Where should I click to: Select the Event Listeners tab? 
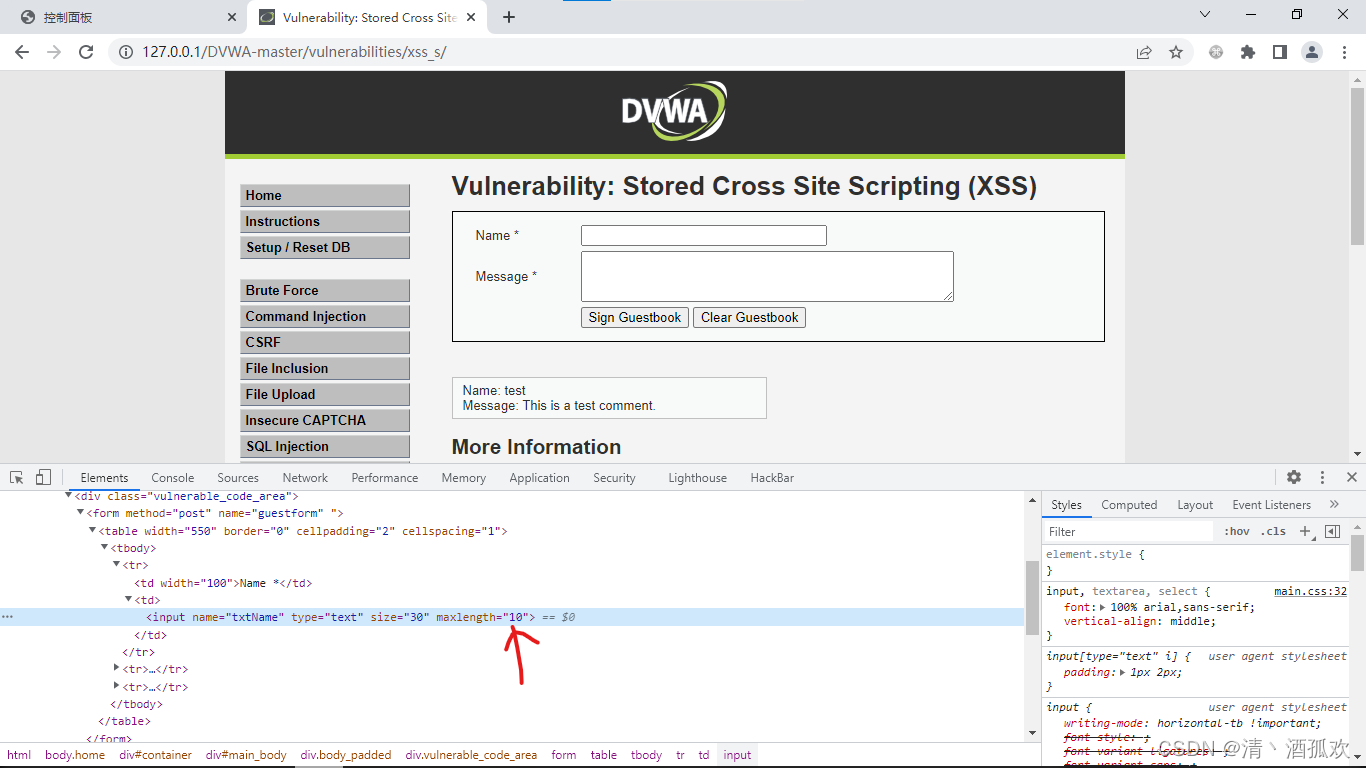click(x=1271, y=504)
